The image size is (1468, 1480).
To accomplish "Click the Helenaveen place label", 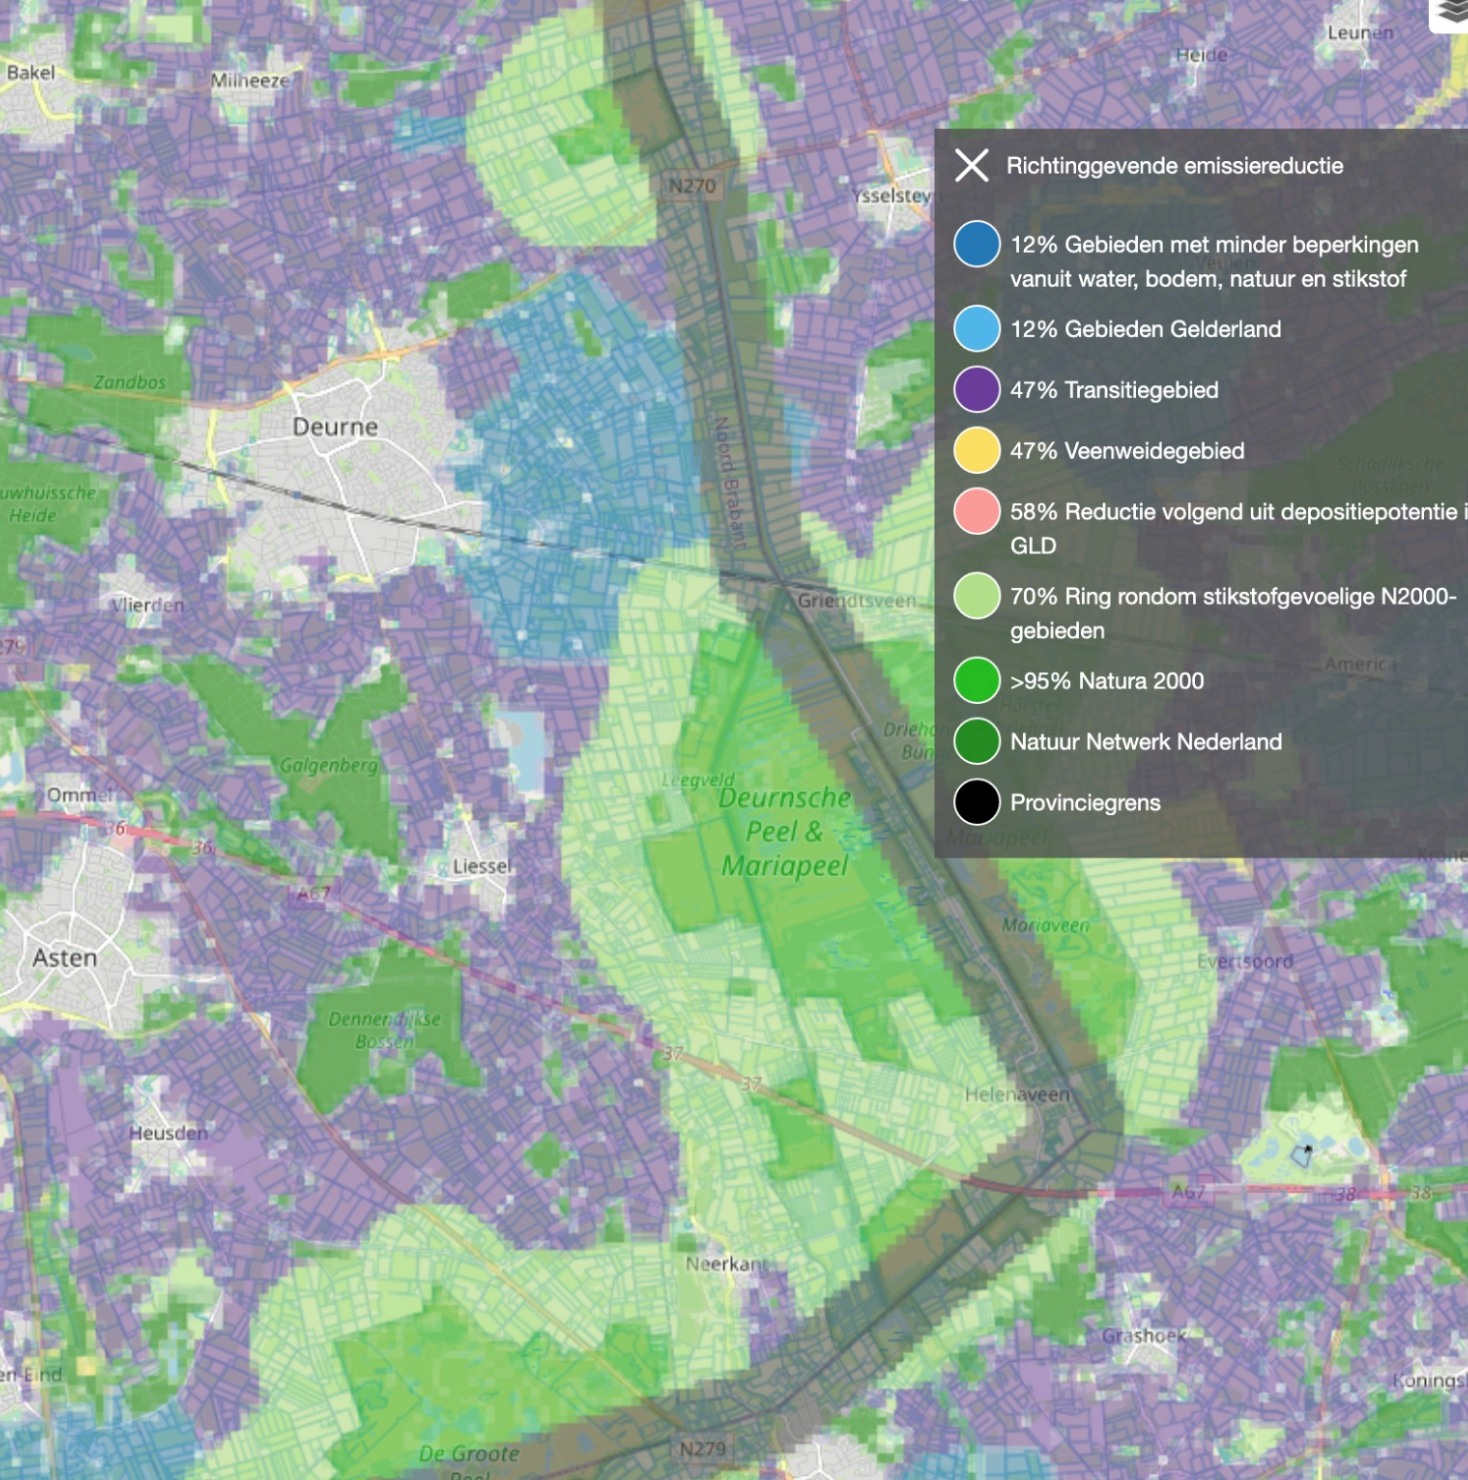I will 1017,1095.
